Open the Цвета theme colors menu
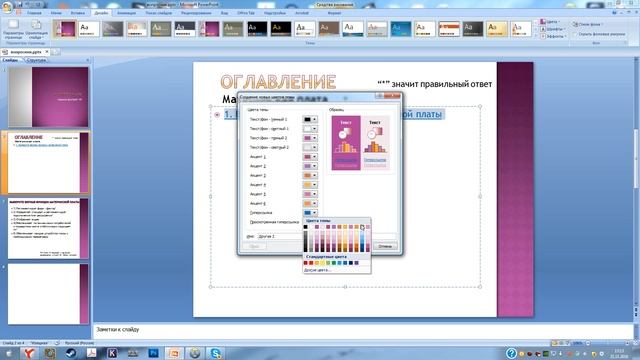The height and width of the screenshot is (360, 640). pos(550,22)
